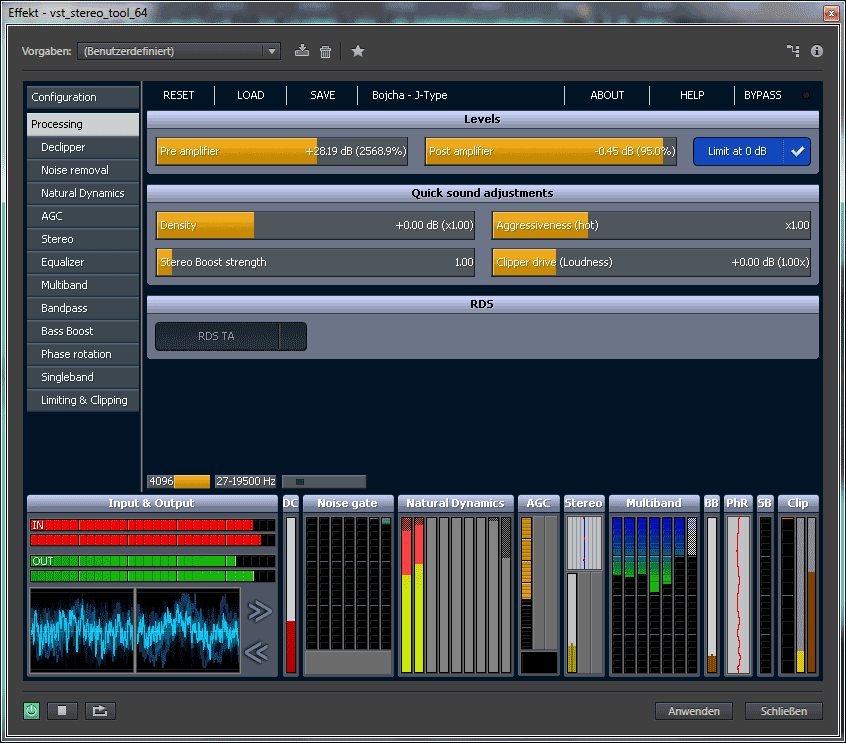Open Equalizer settings
Viewport: 846px width, 743px height.
click(83, 262)
